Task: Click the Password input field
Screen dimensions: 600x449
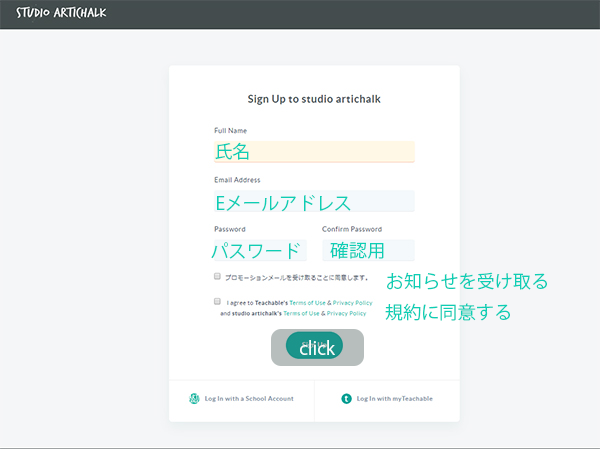Action: coord(260,250)
